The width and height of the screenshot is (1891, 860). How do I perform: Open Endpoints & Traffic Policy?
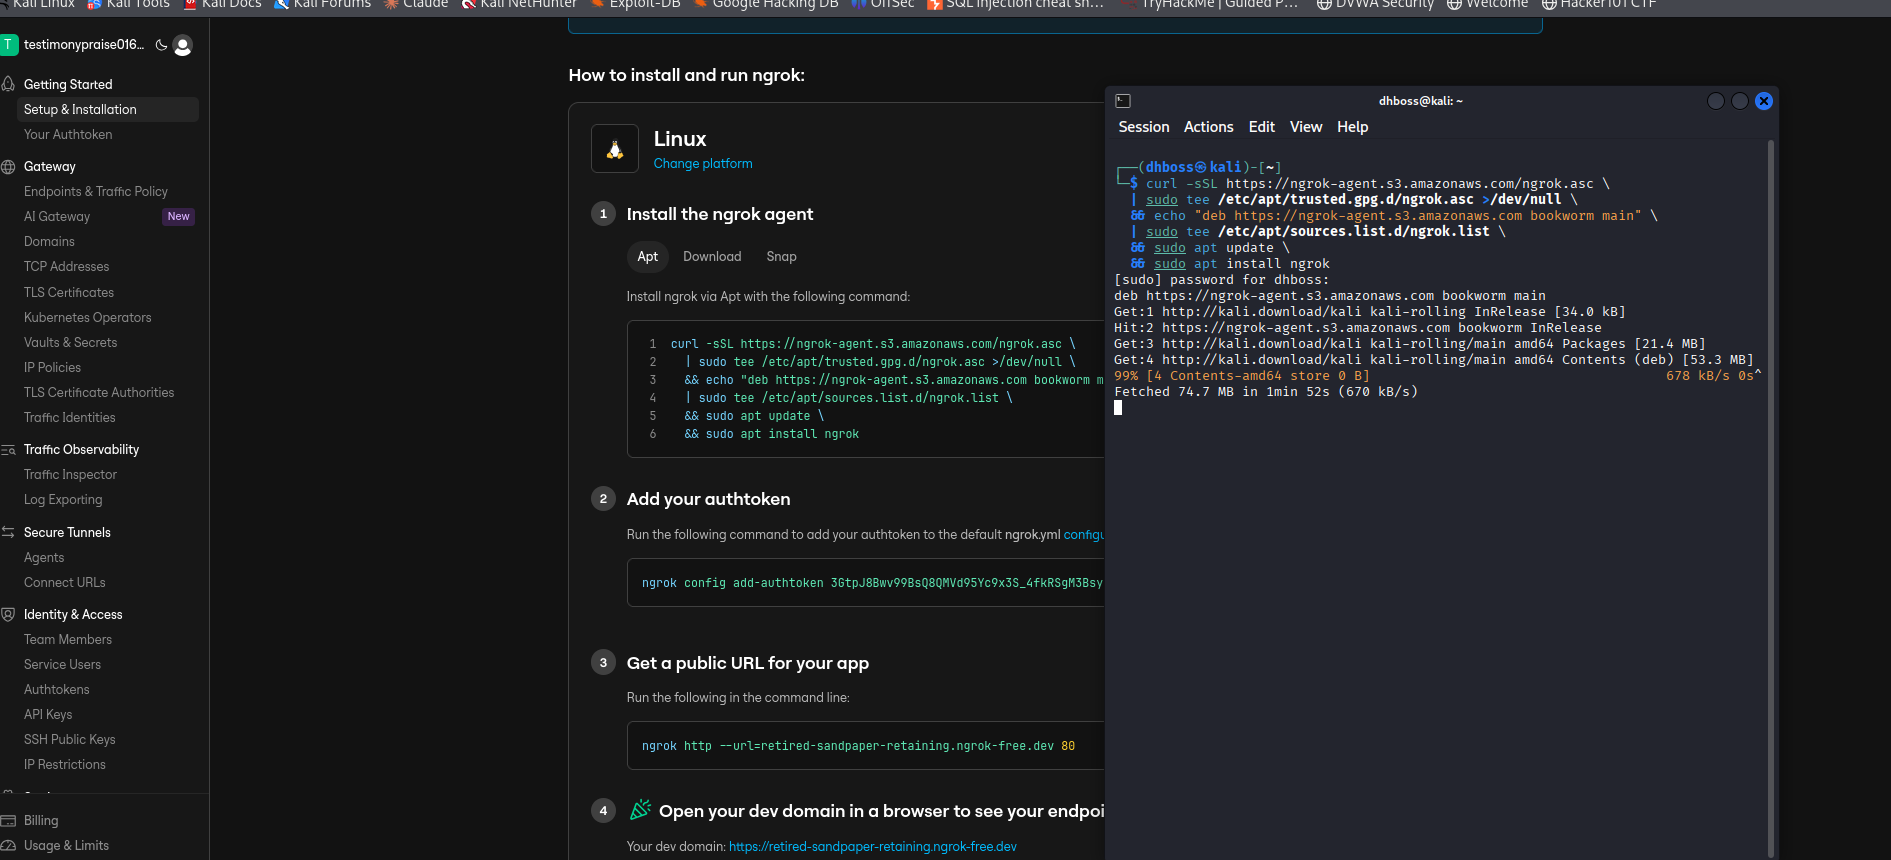pos(96,192)
